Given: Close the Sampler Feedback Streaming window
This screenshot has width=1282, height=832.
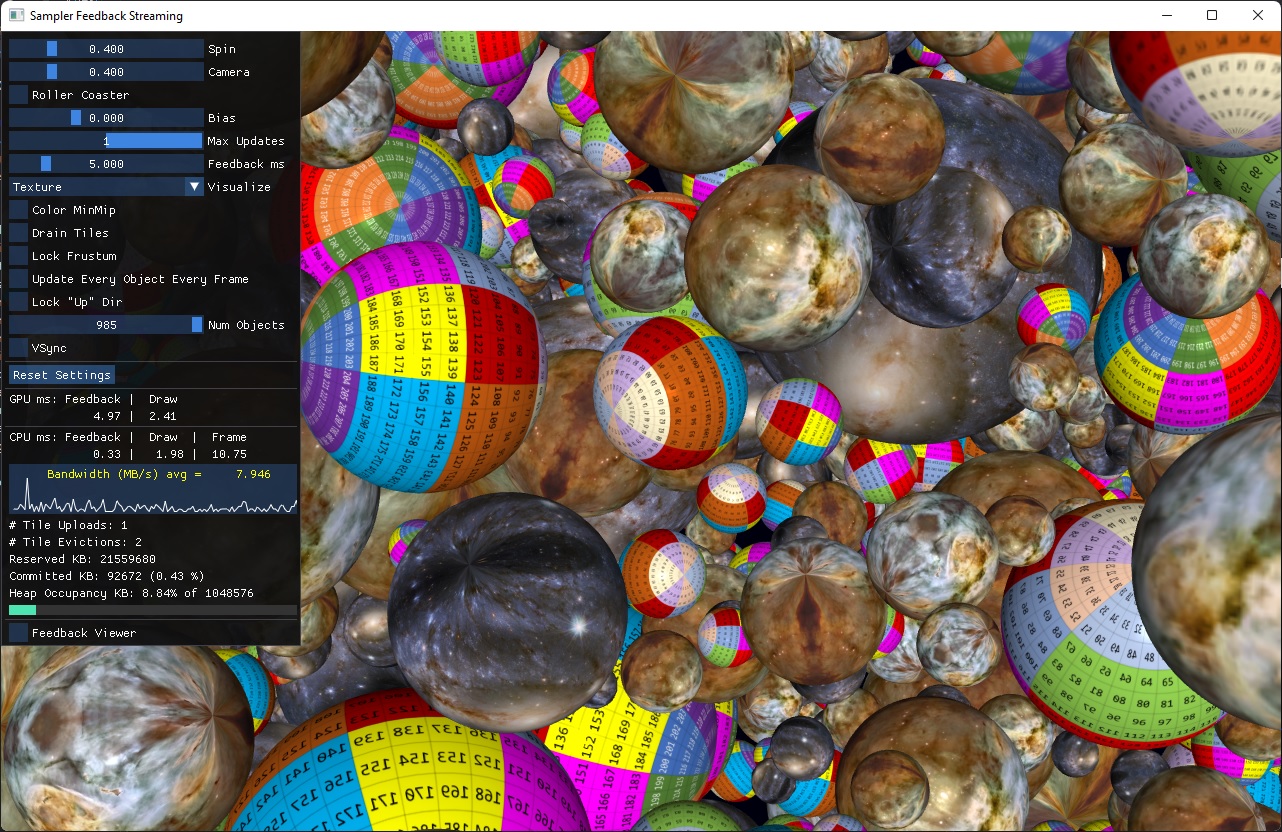Looking at the screenshot, I should pyautogui.click(x=1258, y=16).
